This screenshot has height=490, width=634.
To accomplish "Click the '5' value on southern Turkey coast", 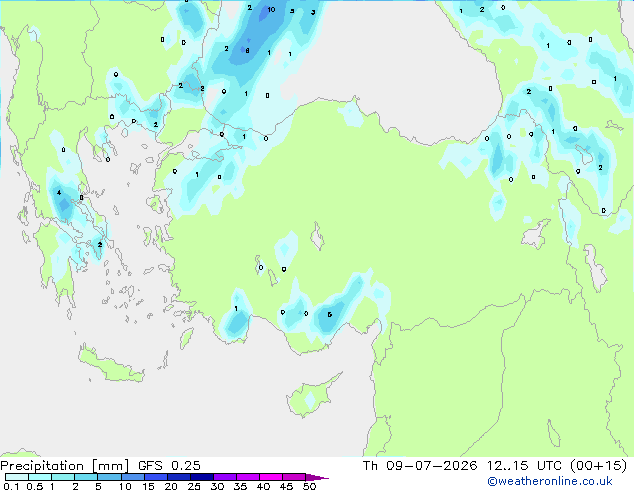I will pyautogui.click(x=330, y=315).
